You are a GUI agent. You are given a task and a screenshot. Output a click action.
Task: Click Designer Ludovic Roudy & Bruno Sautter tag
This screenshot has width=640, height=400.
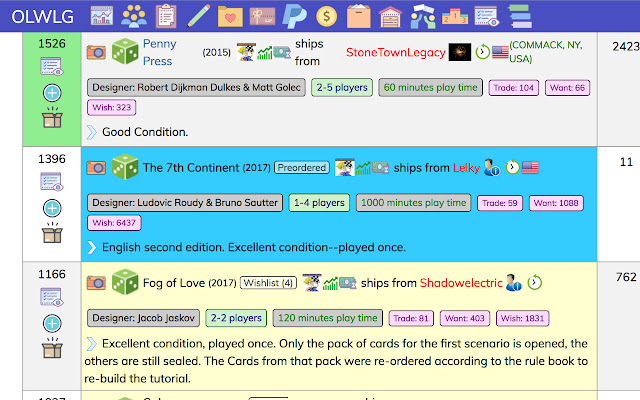185,202
